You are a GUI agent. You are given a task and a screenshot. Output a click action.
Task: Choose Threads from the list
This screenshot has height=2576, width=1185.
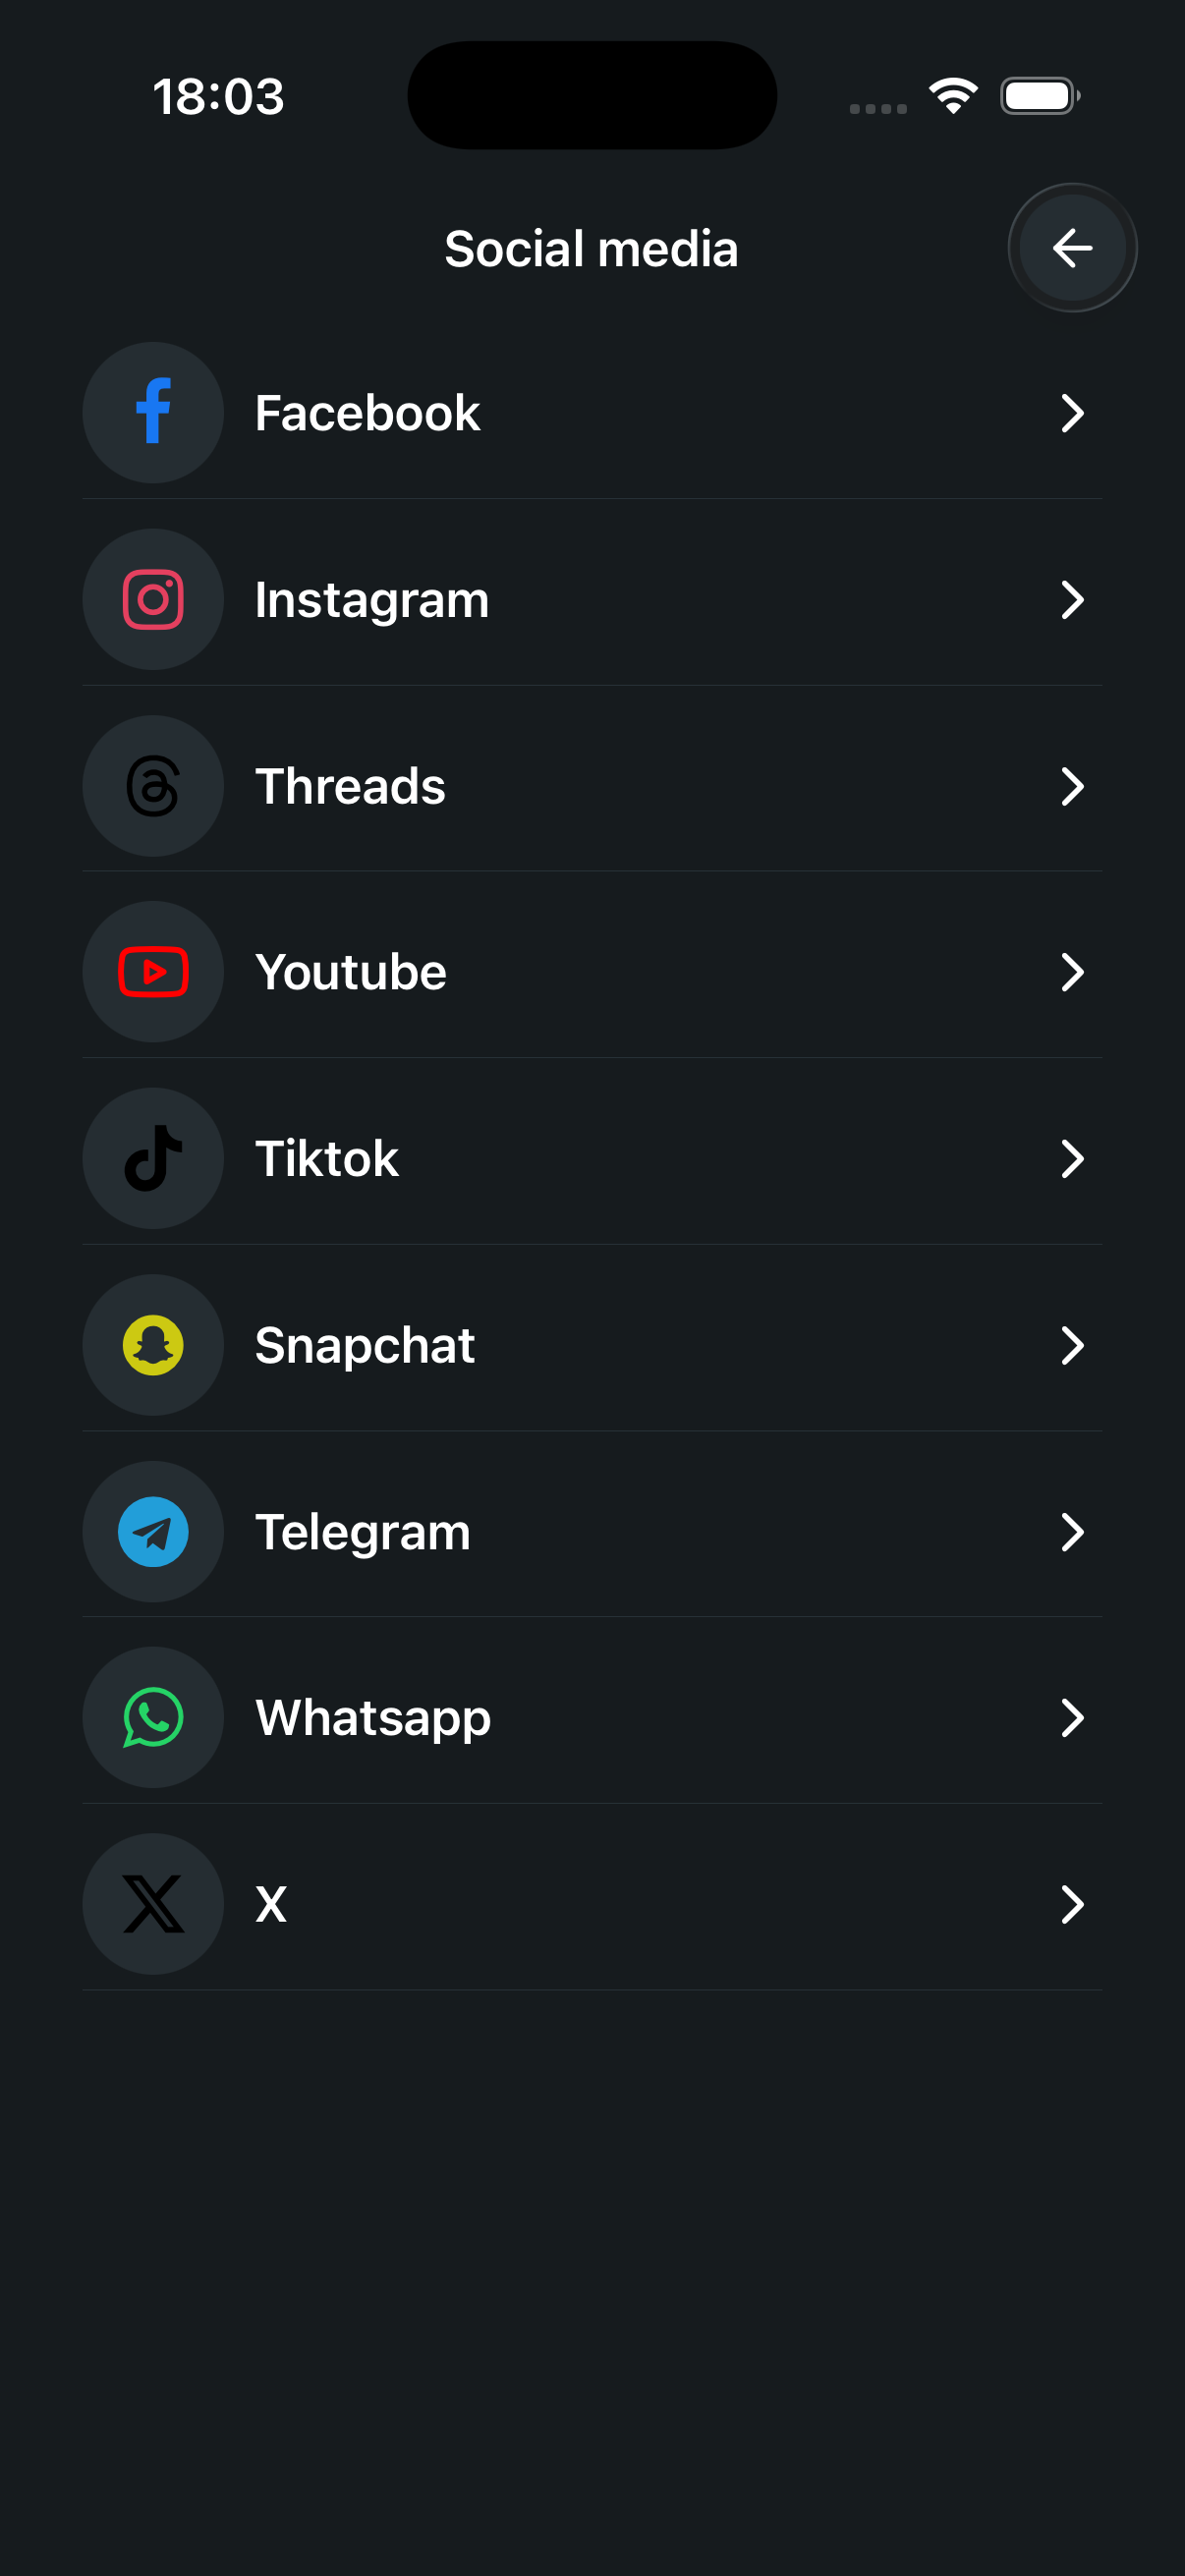[350, 786]
